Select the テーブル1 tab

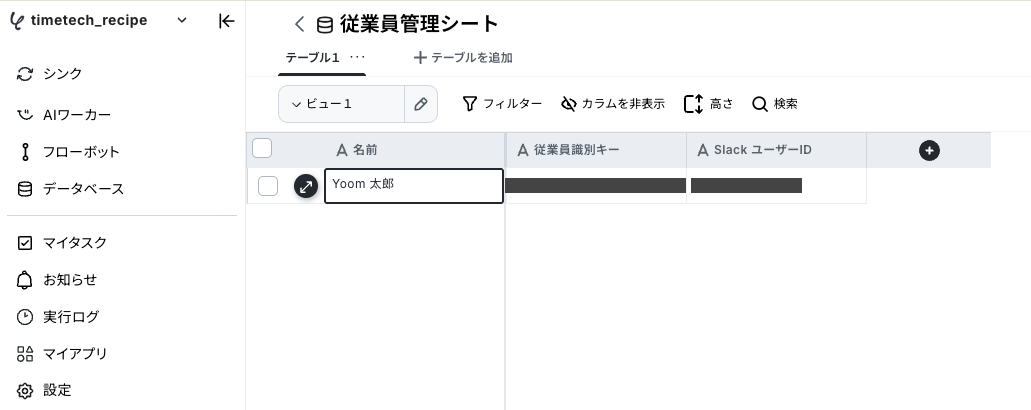[312, 57]
